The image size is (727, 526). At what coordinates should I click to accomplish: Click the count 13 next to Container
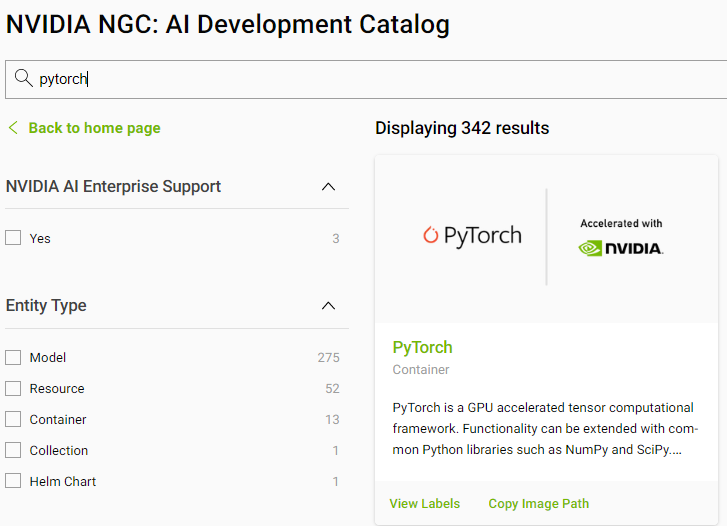[x=332, y=420]
